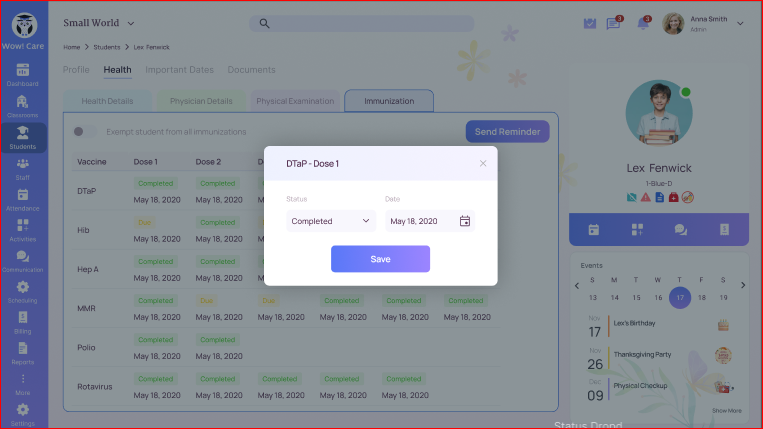Close the DTaP - Dose 1 dialog
This screenshot has width=763, height=429.
(483, 163)
